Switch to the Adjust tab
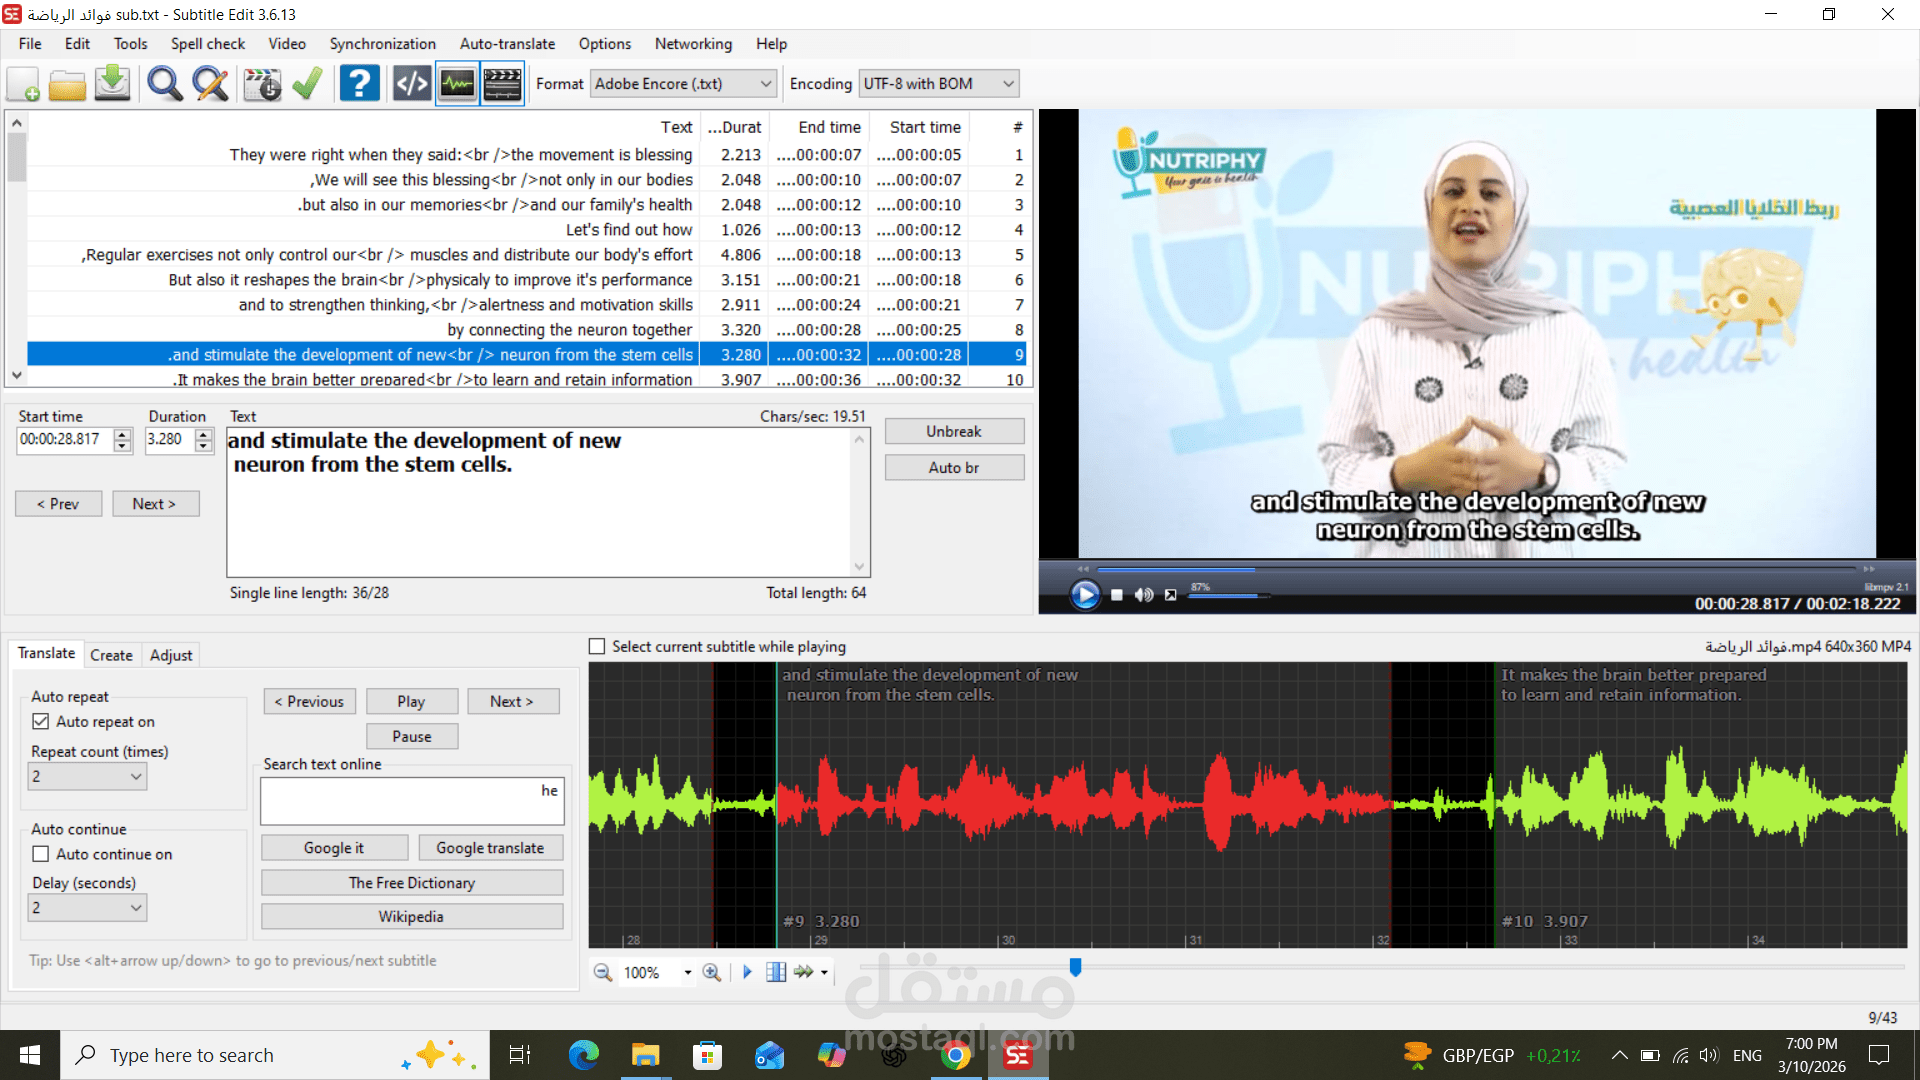Viewport: 1920px width, 1080px height. [x=170, y=655]
